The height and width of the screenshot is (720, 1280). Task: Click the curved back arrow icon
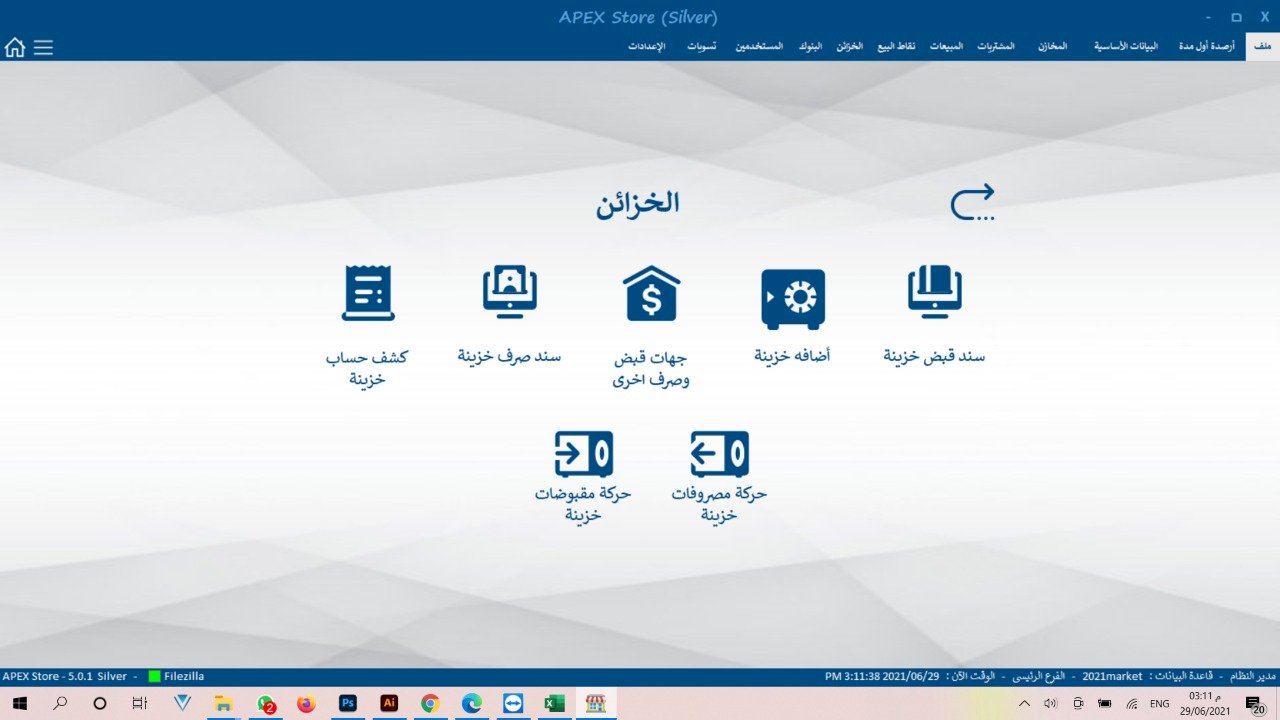[972, 202]
